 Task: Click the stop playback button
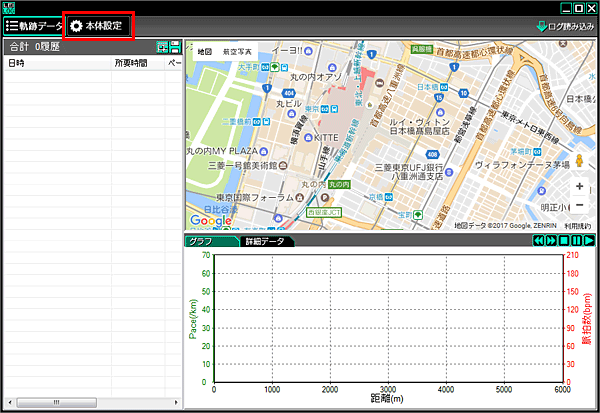tap(564, 241)
